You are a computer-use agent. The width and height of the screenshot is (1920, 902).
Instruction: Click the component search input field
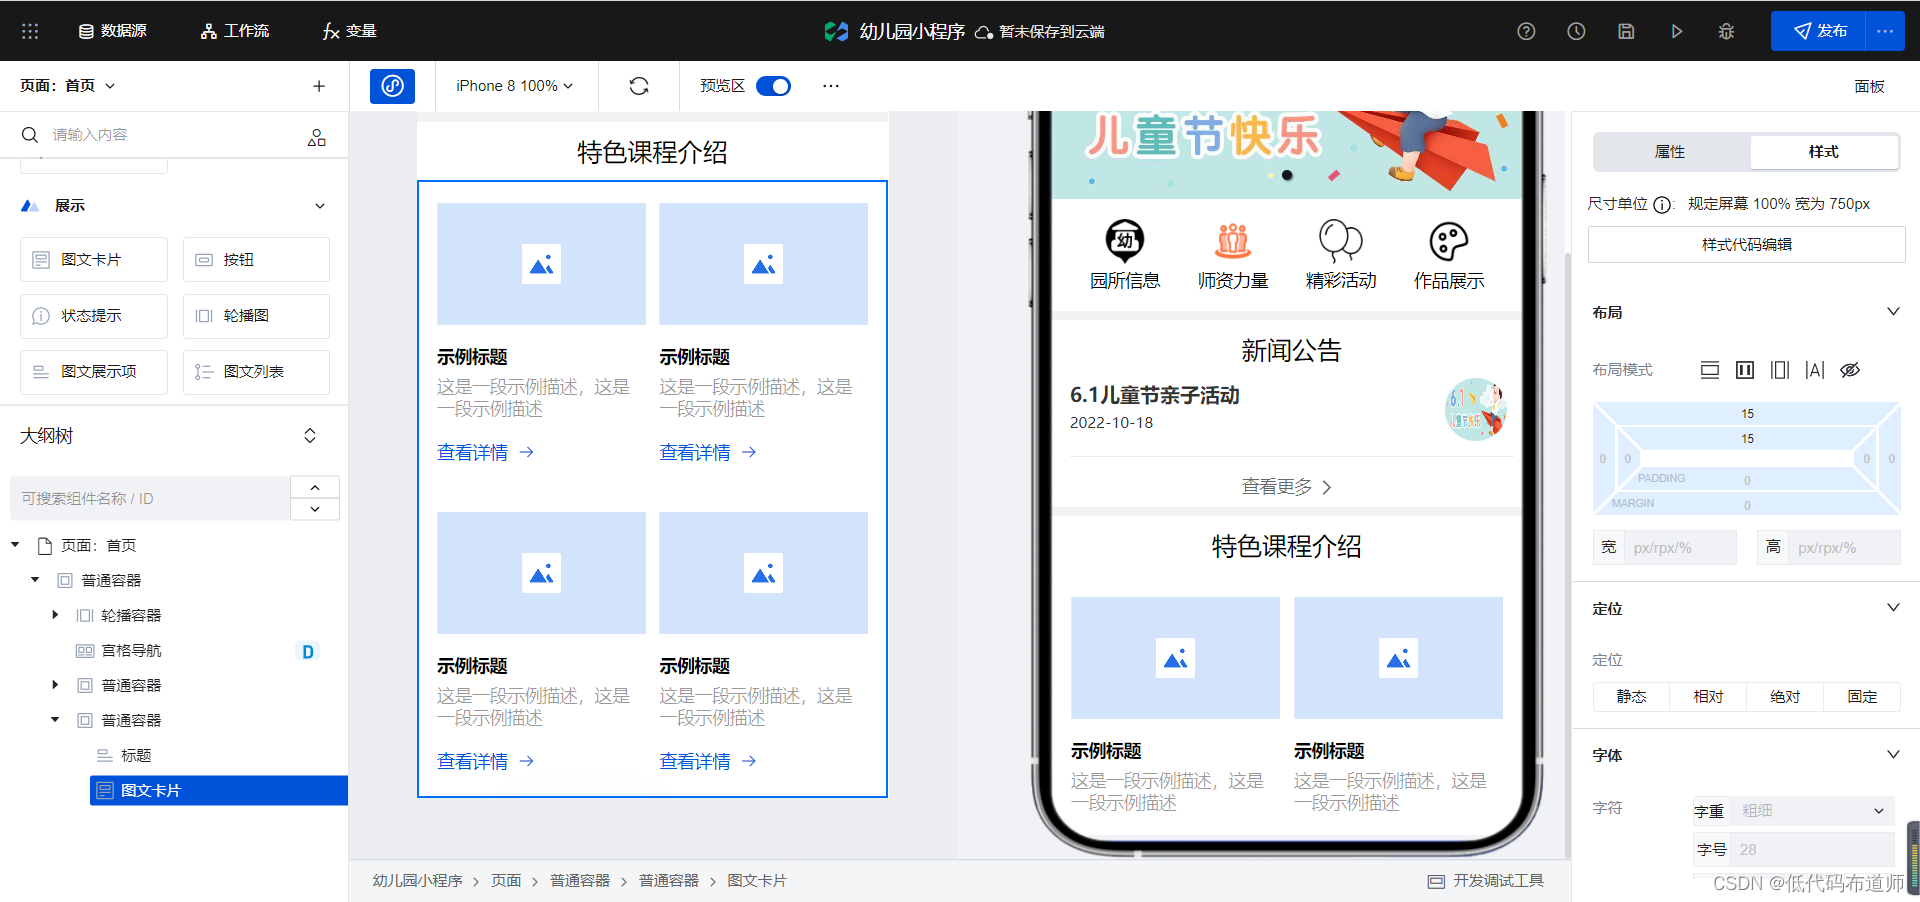160,135
